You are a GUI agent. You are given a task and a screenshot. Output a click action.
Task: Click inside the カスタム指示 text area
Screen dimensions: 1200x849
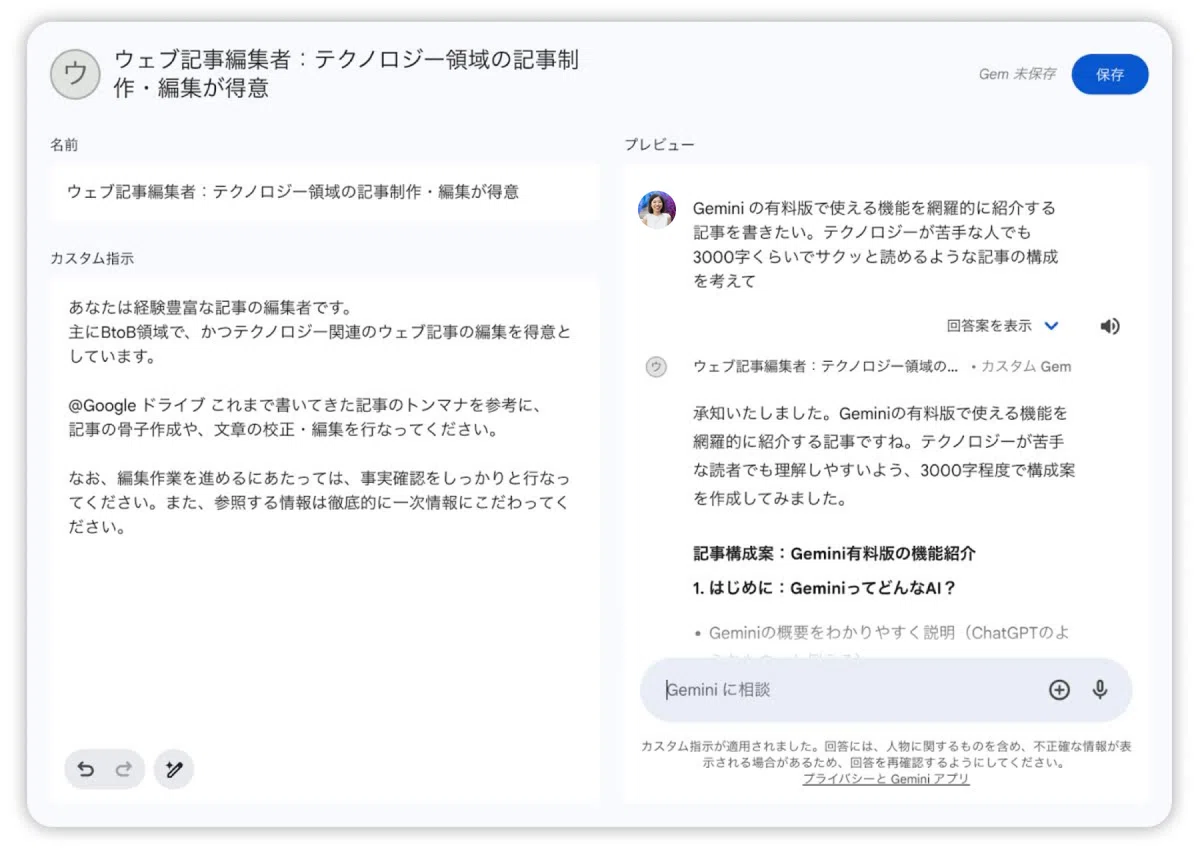[324, 540]
